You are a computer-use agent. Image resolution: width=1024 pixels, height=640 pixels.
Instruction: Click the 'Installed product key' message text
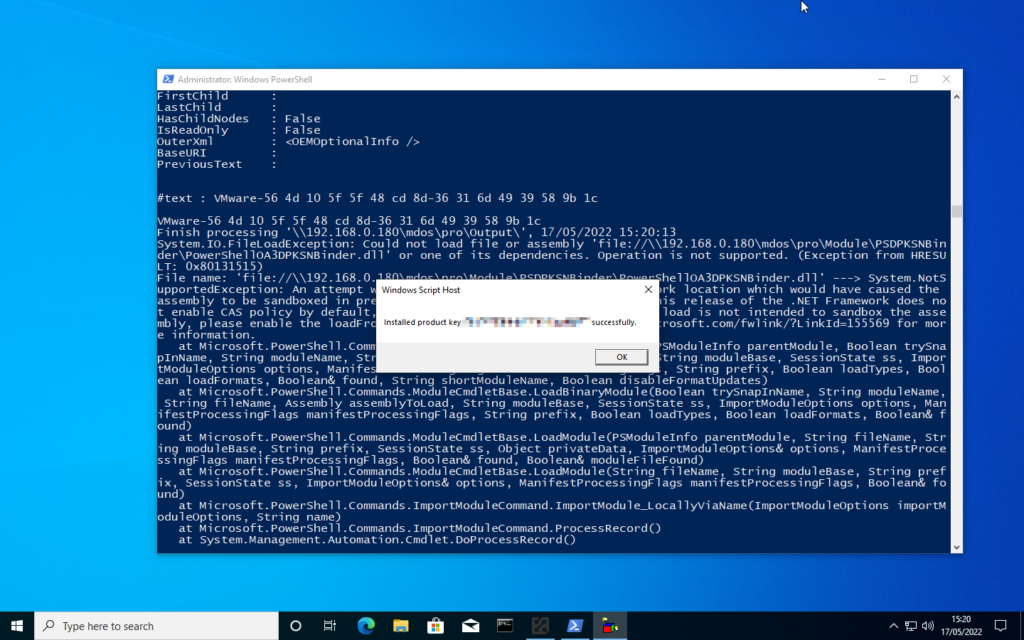509,322
